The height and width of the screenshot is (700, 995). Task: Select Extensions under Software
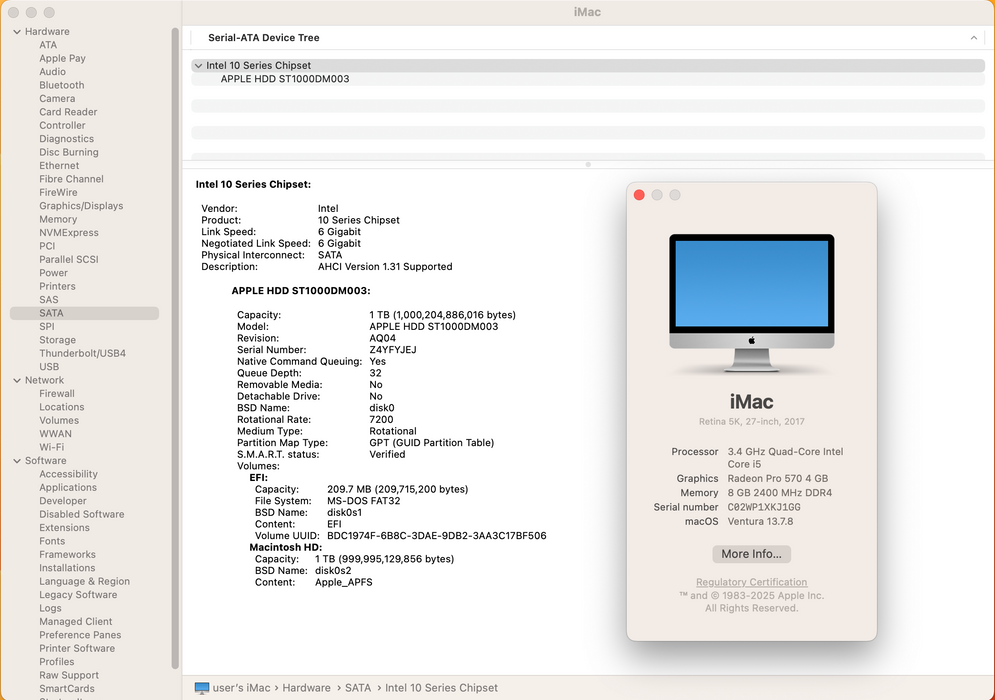point(64,528)
